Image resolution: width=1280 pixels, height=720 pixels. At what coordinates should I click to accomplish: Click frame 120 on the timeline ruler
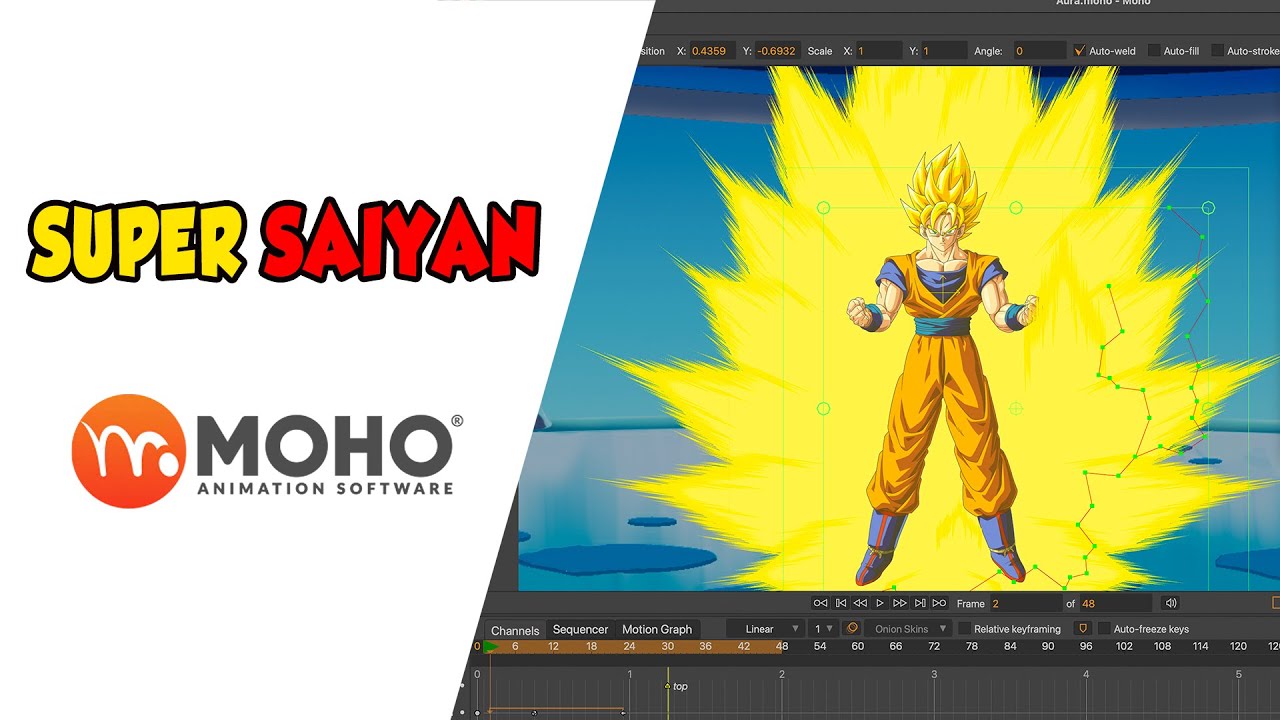1238,647
